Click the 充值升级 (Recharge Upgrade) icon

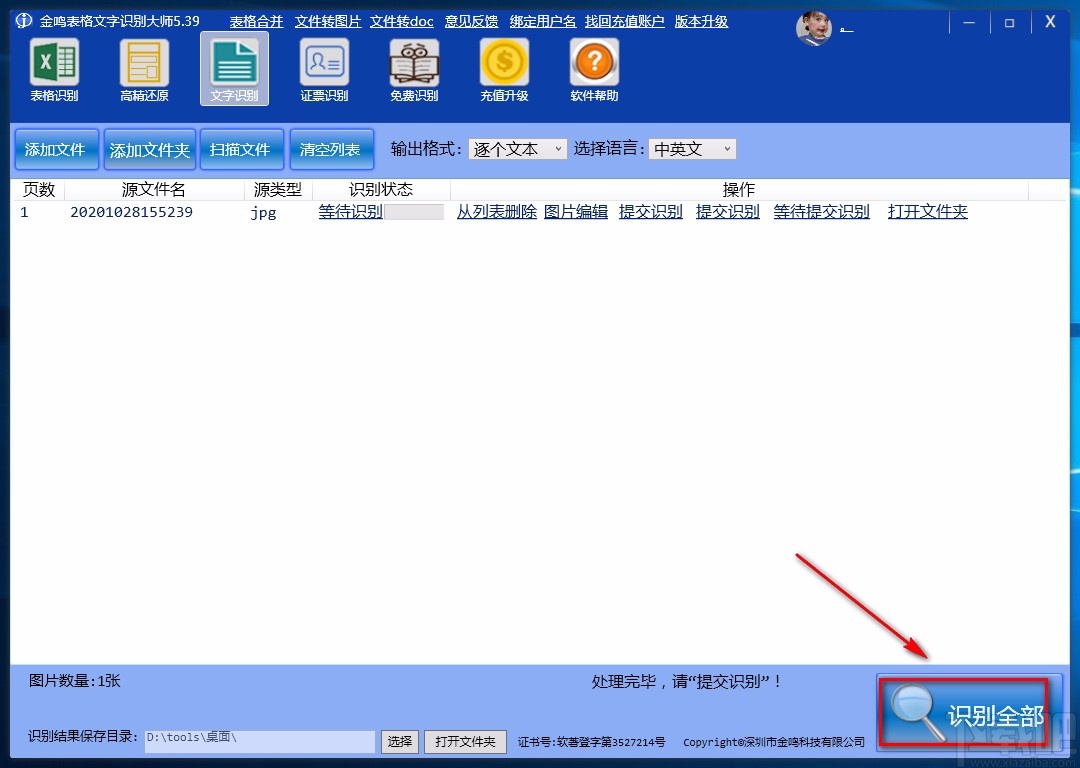[x=504, y=70]
